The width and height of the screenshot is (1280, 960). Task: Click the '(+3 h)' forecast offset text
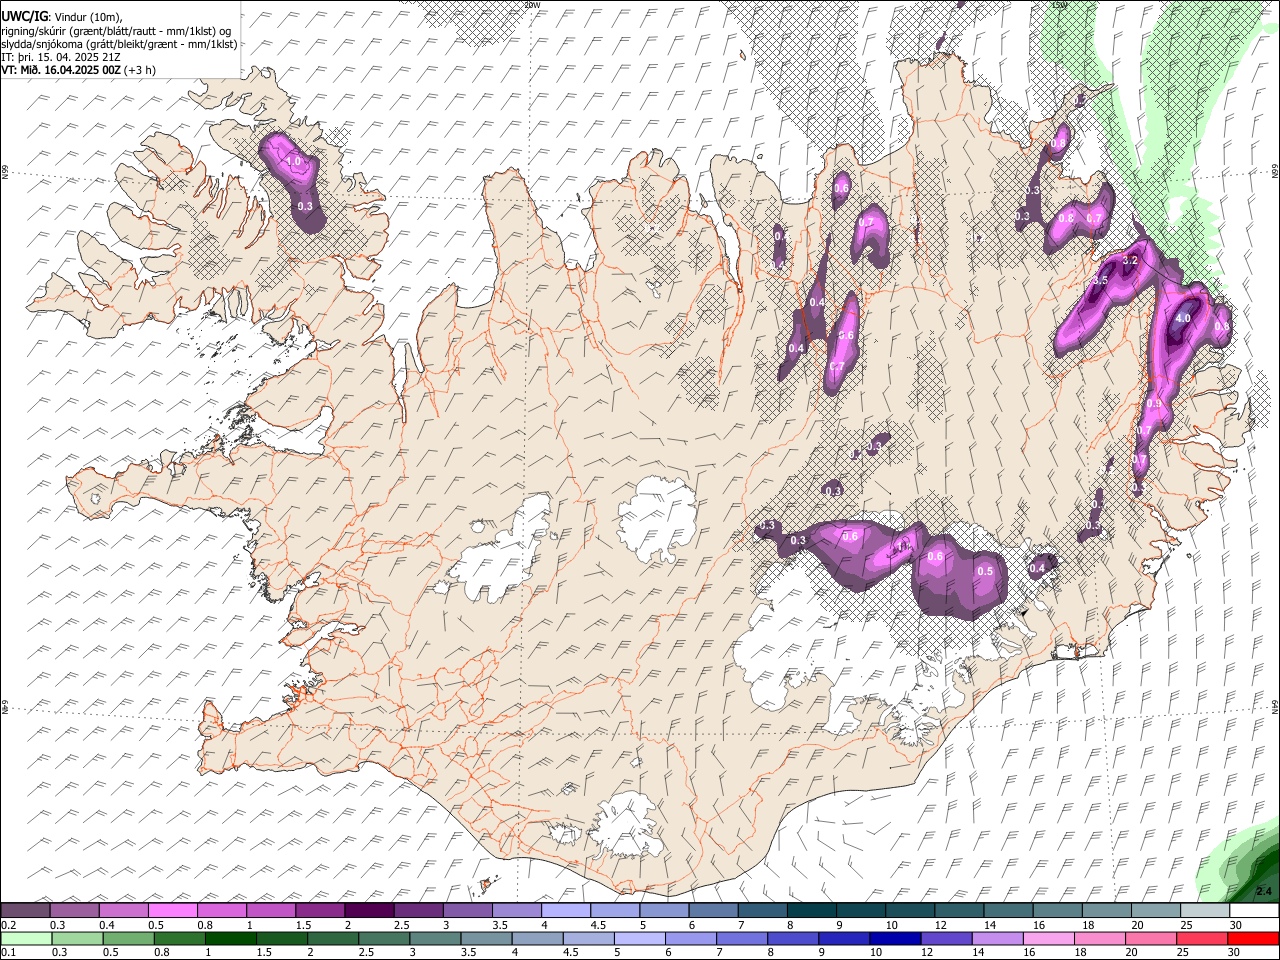point(140,70)
